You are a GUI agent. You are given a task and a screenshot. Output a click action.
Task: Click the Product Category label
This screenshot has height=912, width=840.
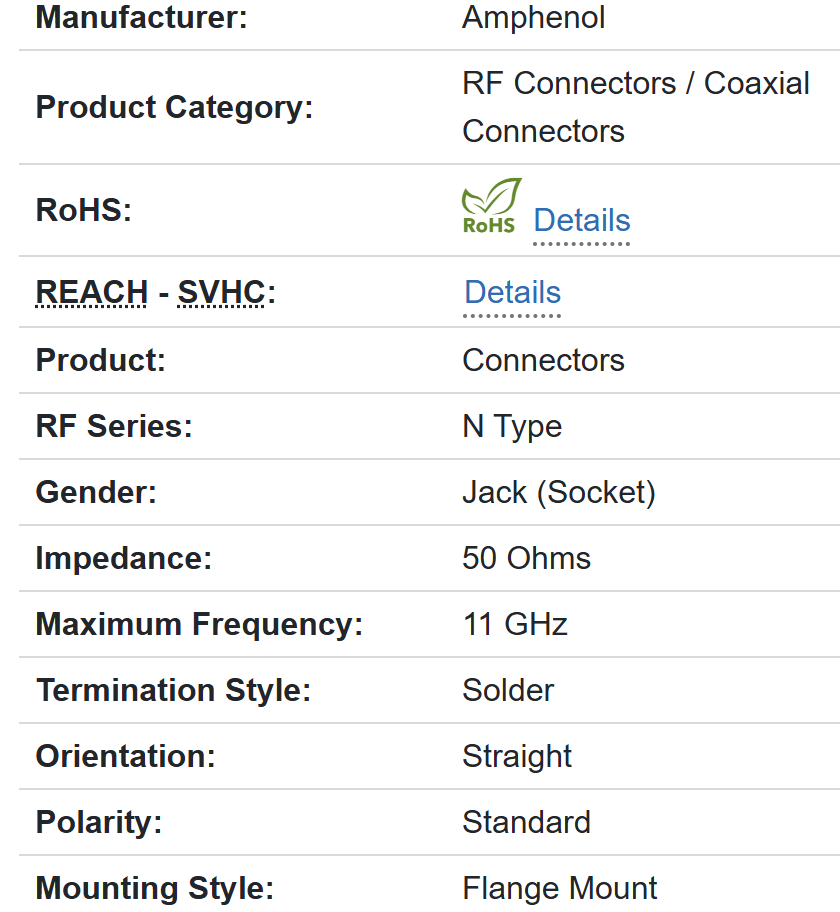tap(174, 107)
